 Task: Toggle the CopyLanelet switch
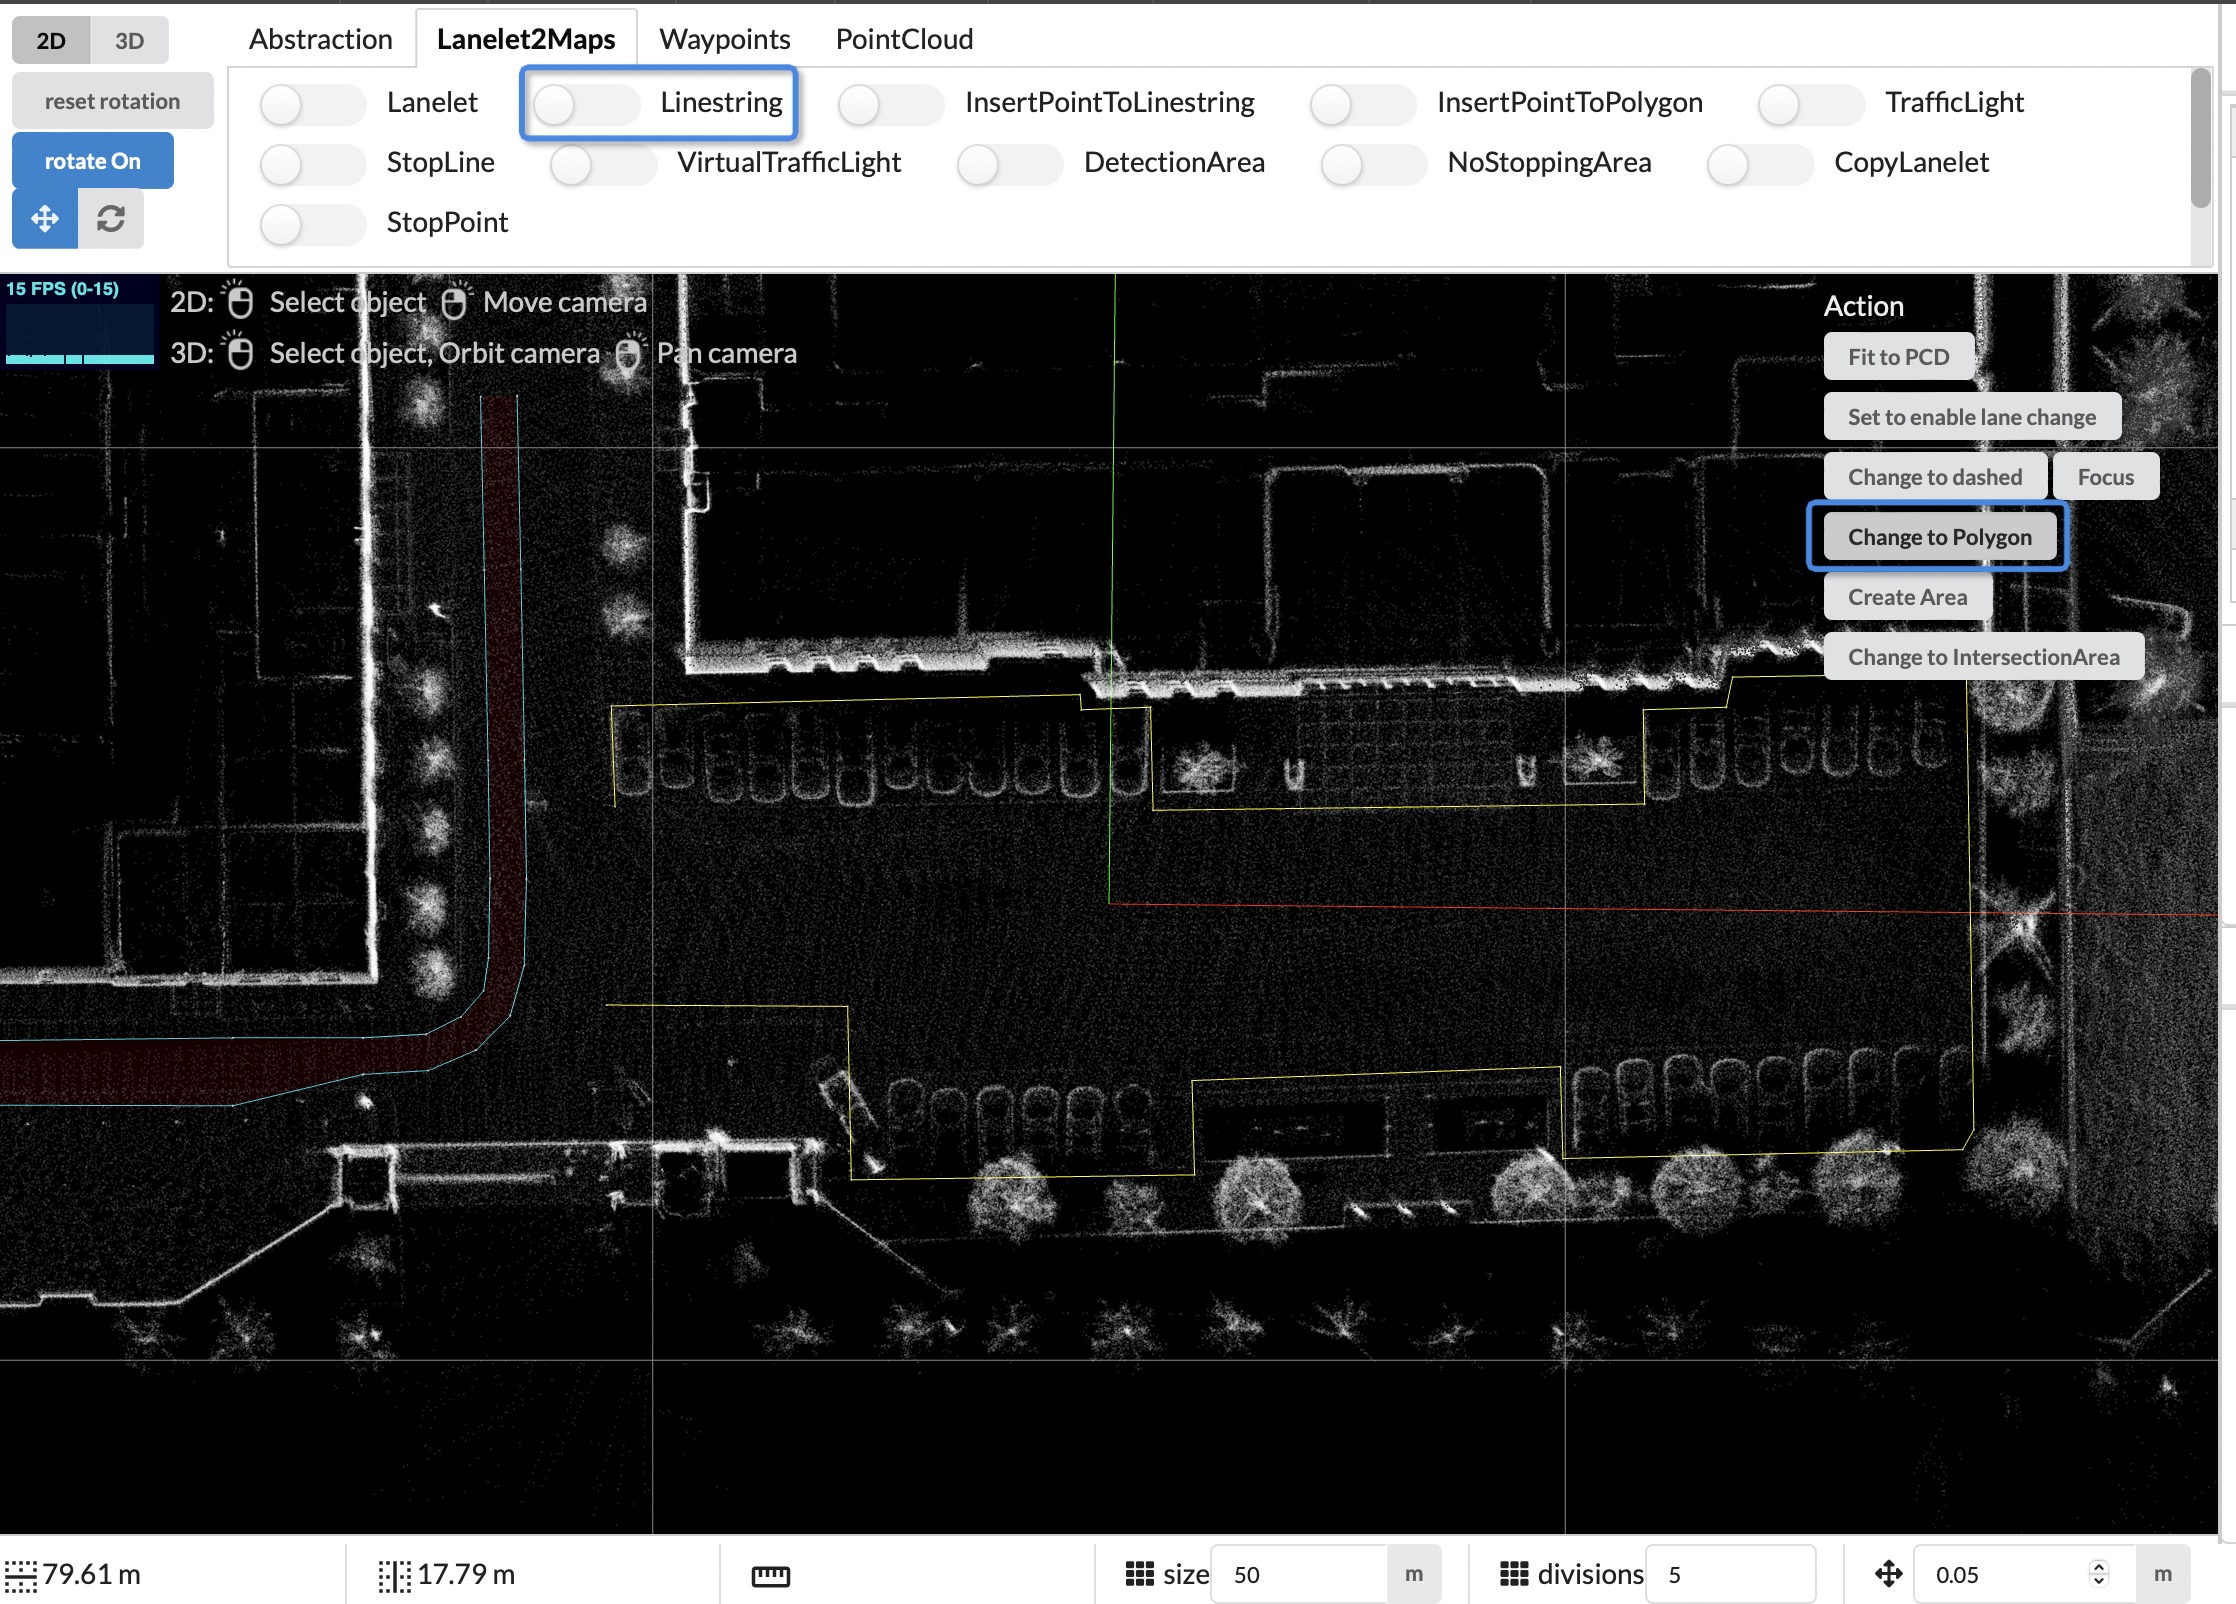tap(1760, 163)
